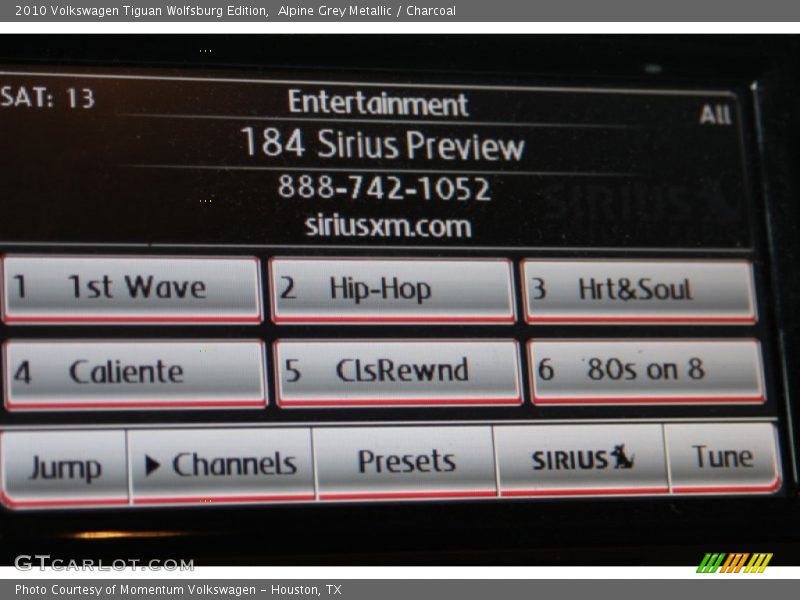Click the GTCARLOT.COM watermark logo
The width and height of the screenshot is (800, 600).
(x=104, y=563)
